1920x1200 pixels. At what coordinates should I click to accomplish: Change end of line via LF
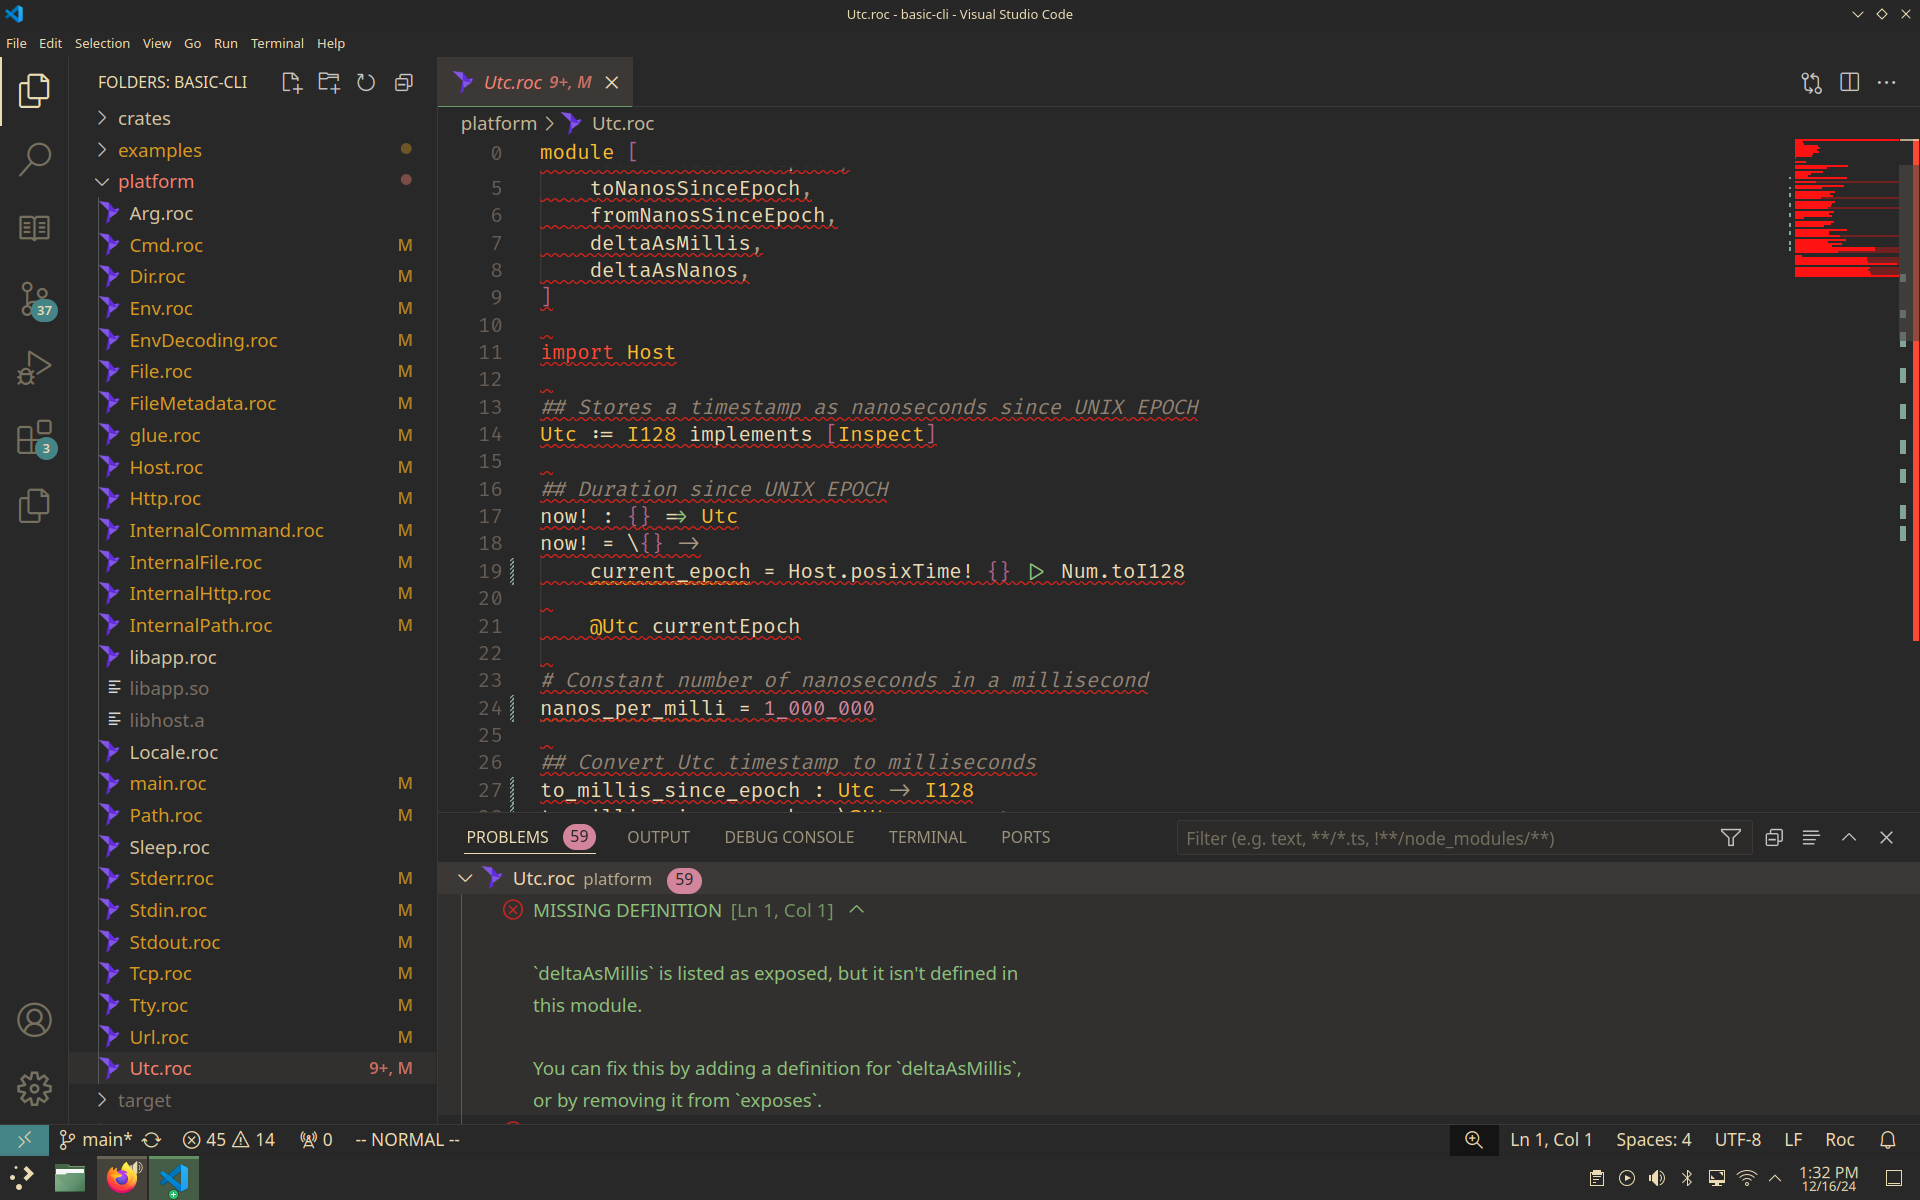click(1793, 1139)
